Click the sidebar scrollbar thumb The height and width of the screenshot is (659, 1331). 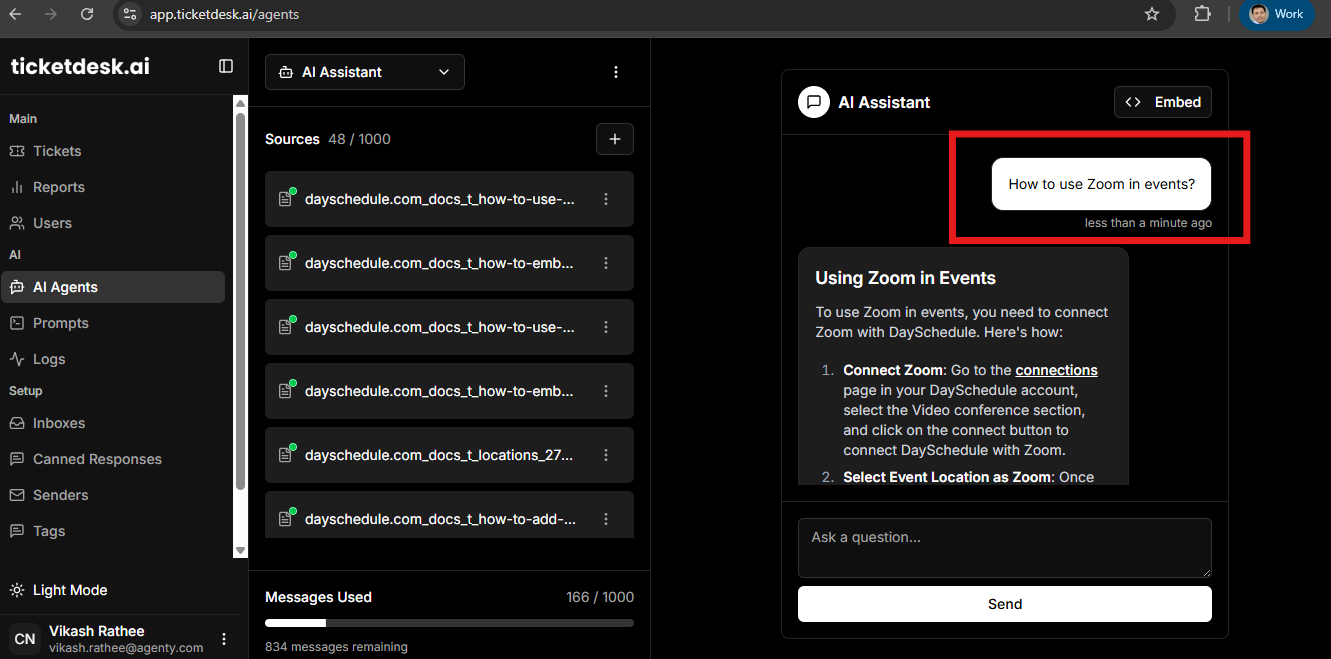[240, 301]
